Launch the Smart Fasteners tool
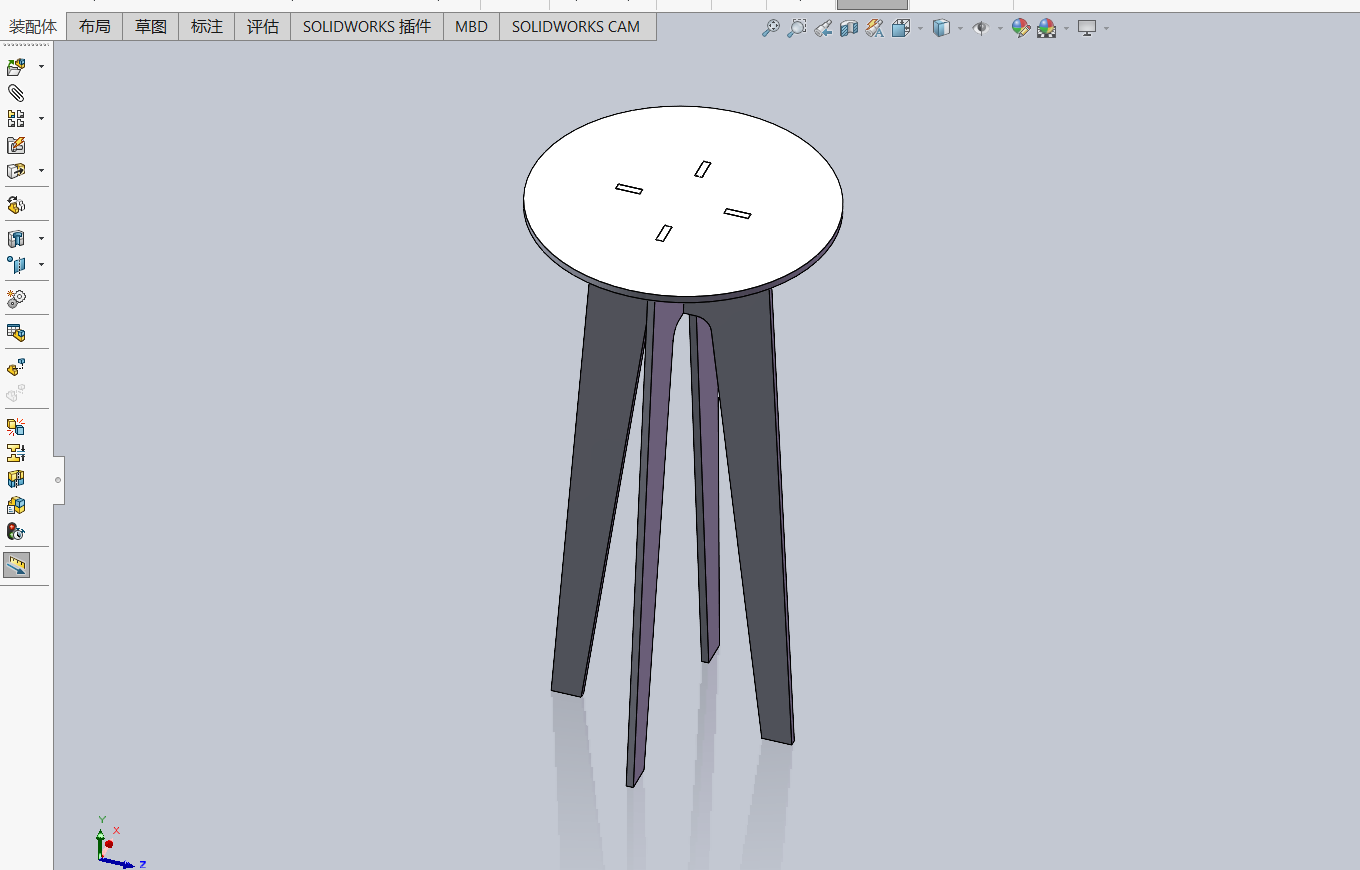This screenshot has width=1360, height=870. tap(16, 145)
